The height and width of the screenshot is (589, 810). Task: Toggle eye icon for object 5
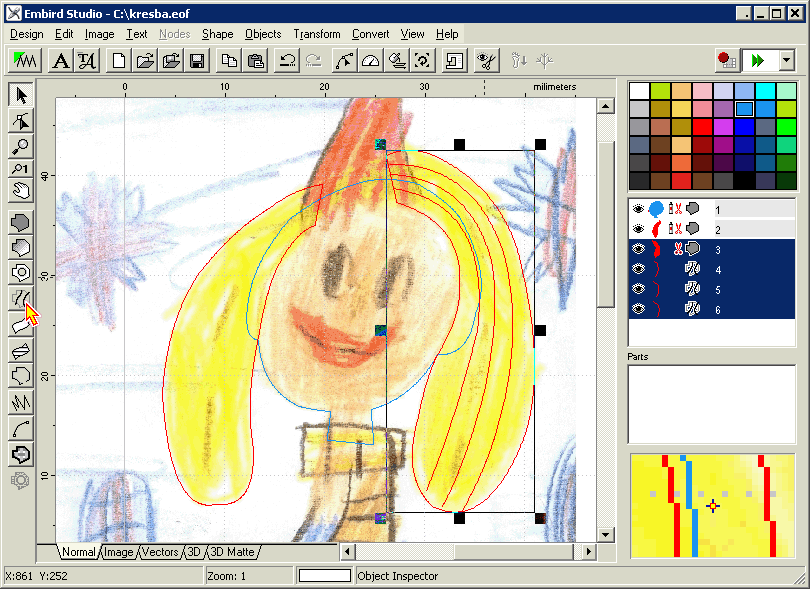point(638,289)
